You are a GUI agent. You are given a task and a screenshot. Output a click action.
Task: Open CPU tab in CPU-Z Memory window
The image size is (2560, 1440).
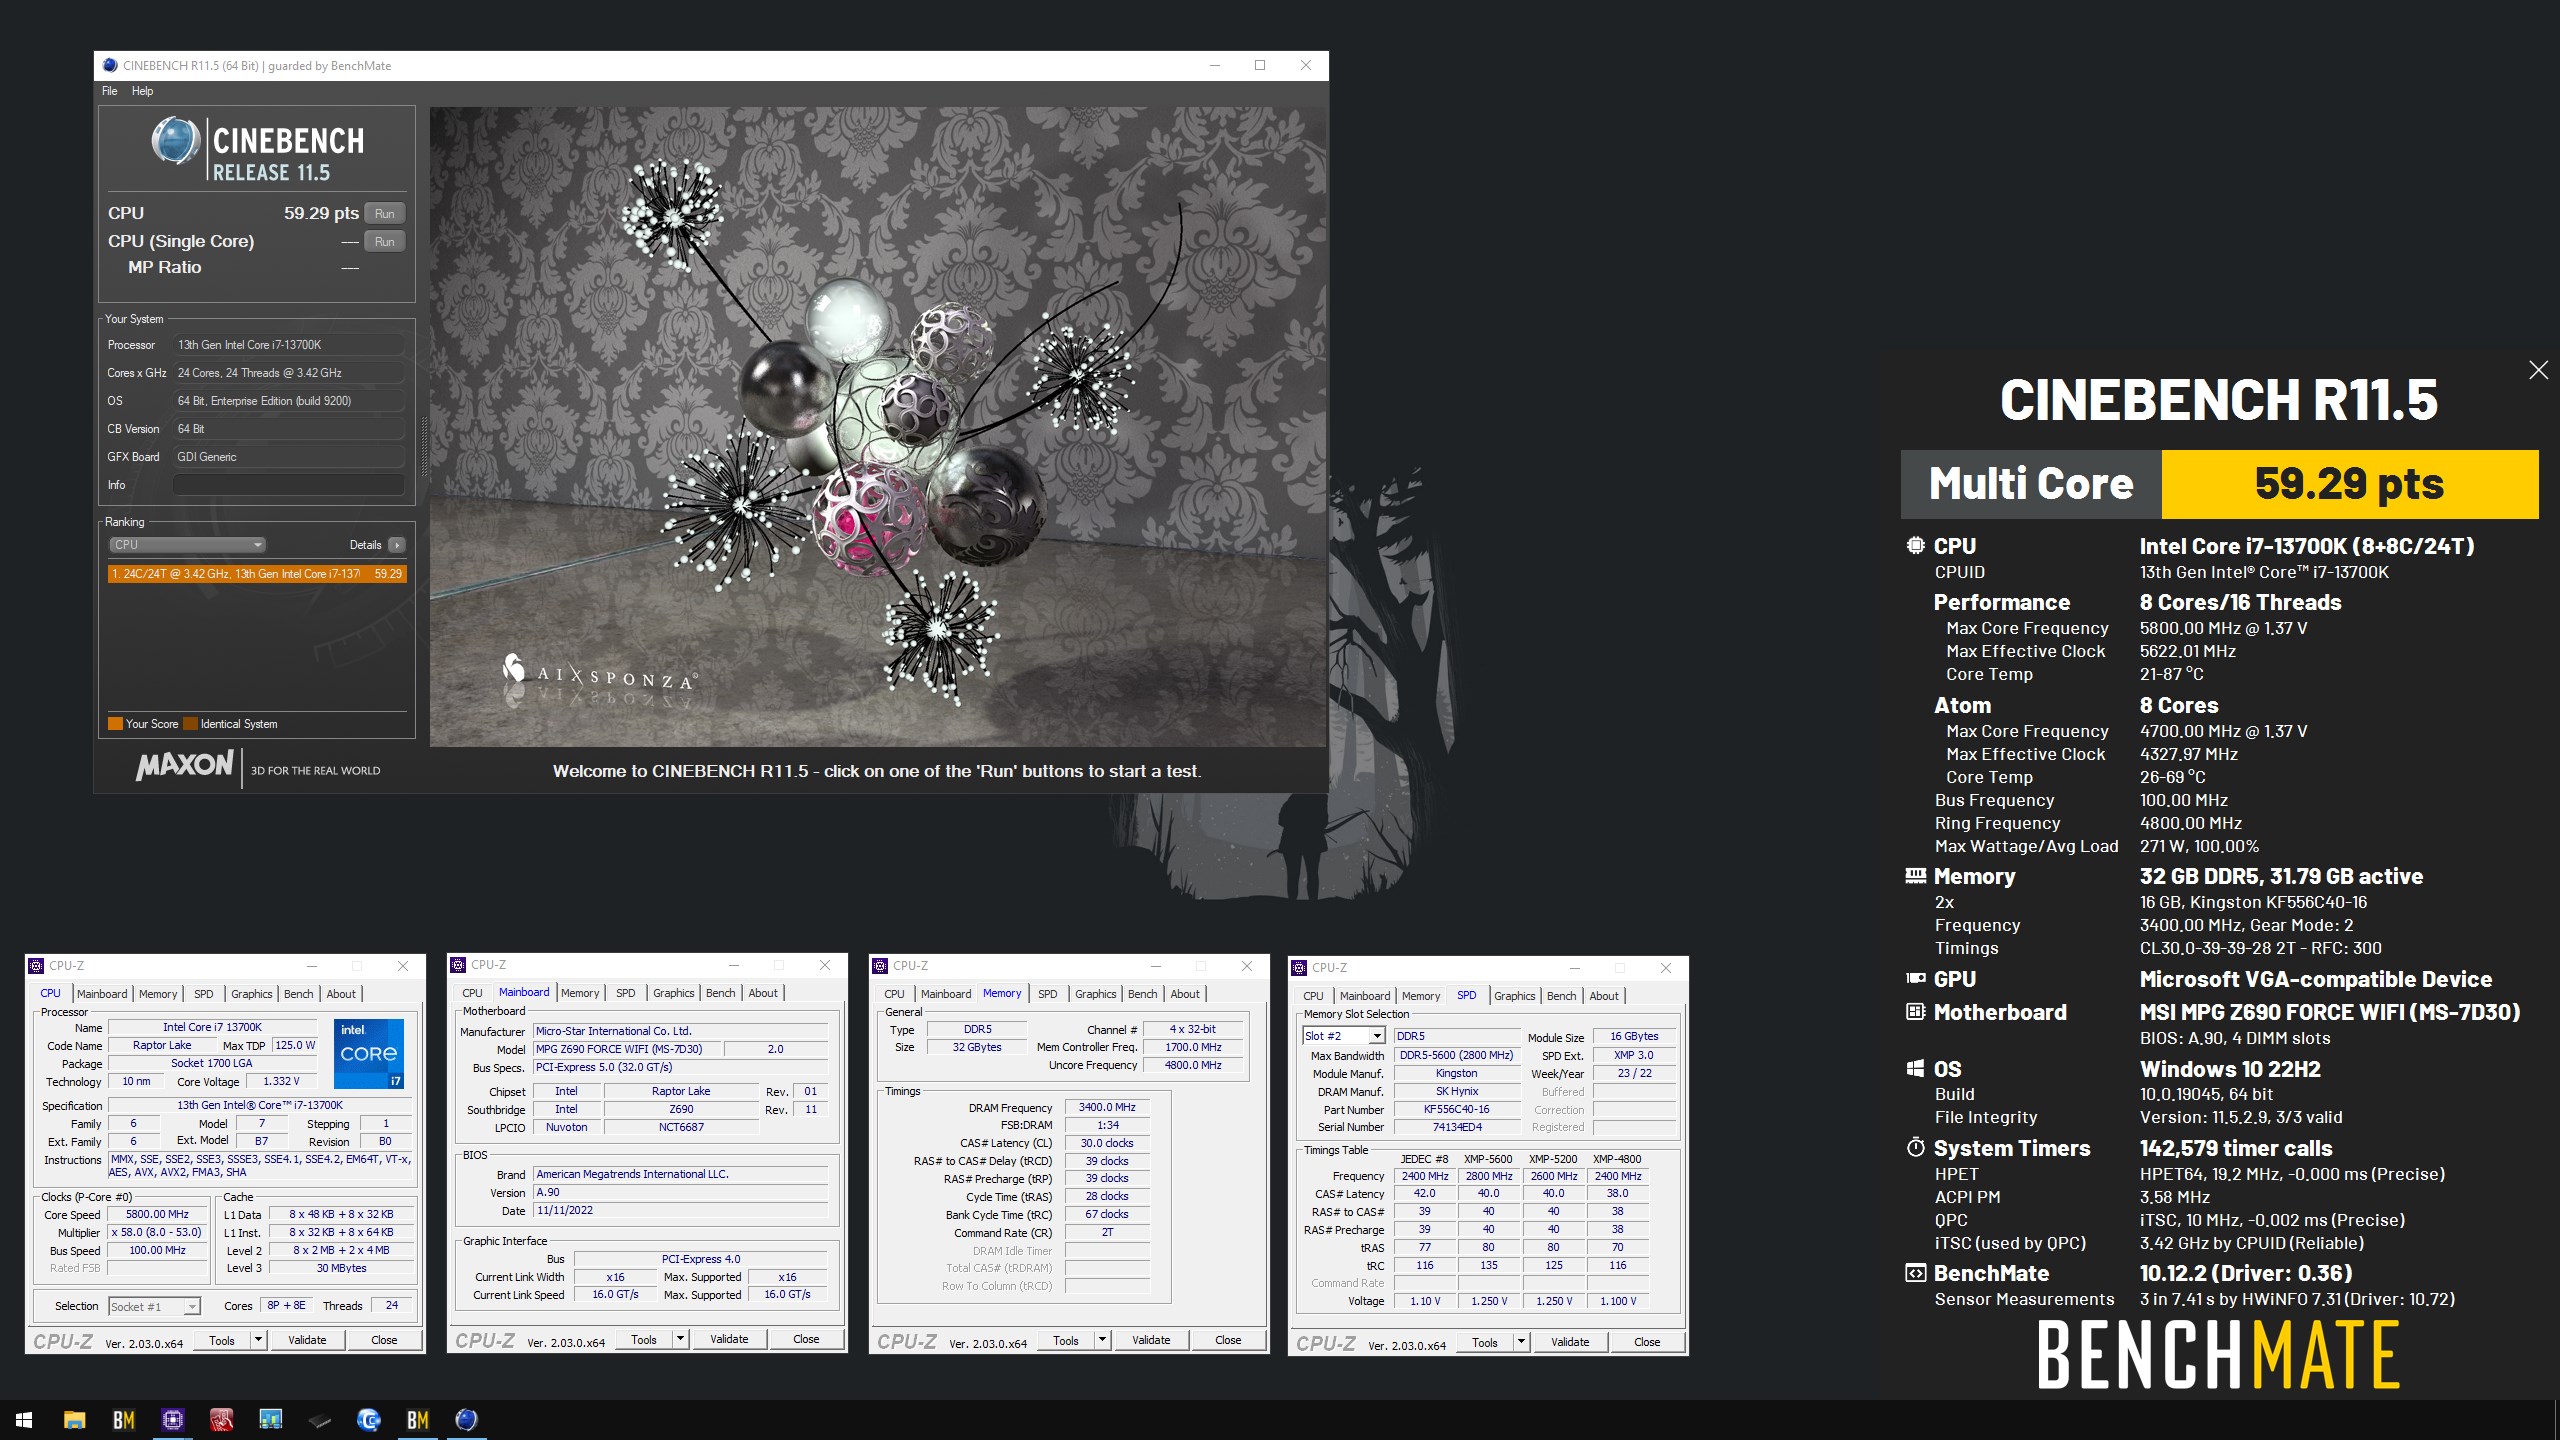pos(894,994)
